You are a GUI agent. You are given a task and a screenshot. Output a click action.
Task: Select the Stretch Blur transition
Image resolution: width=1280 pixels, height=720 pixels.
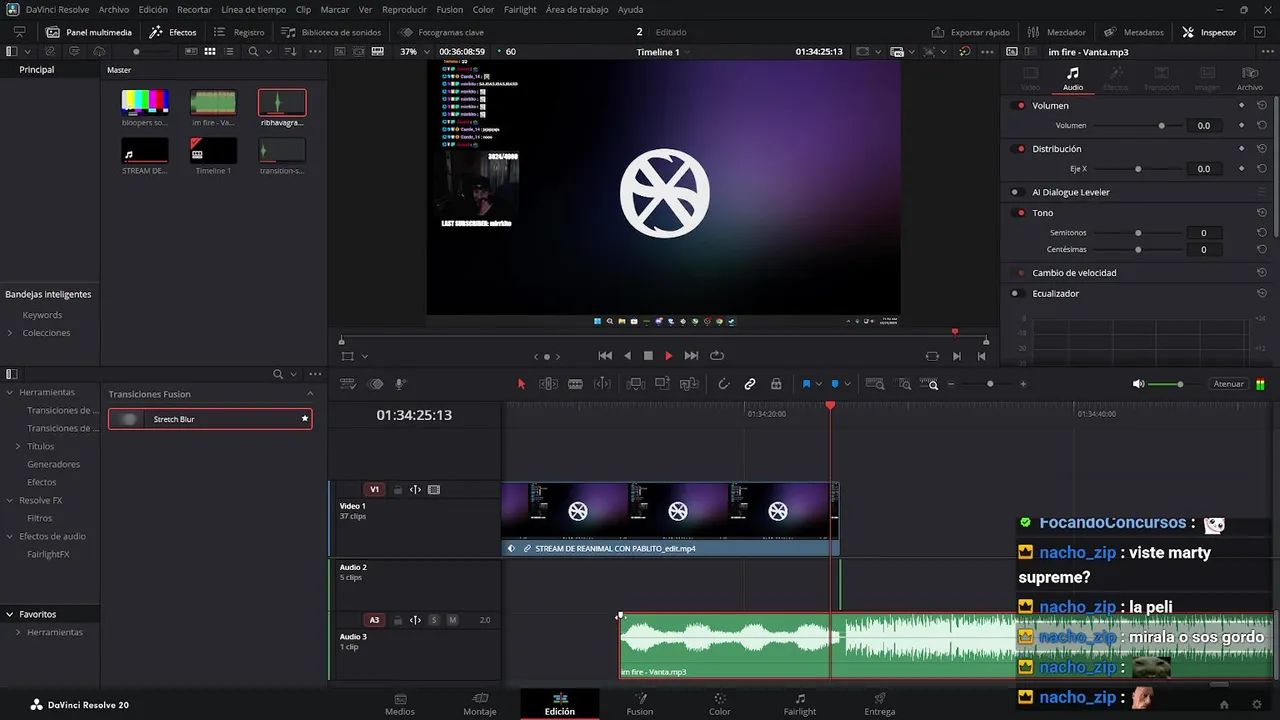pos(210,419)
